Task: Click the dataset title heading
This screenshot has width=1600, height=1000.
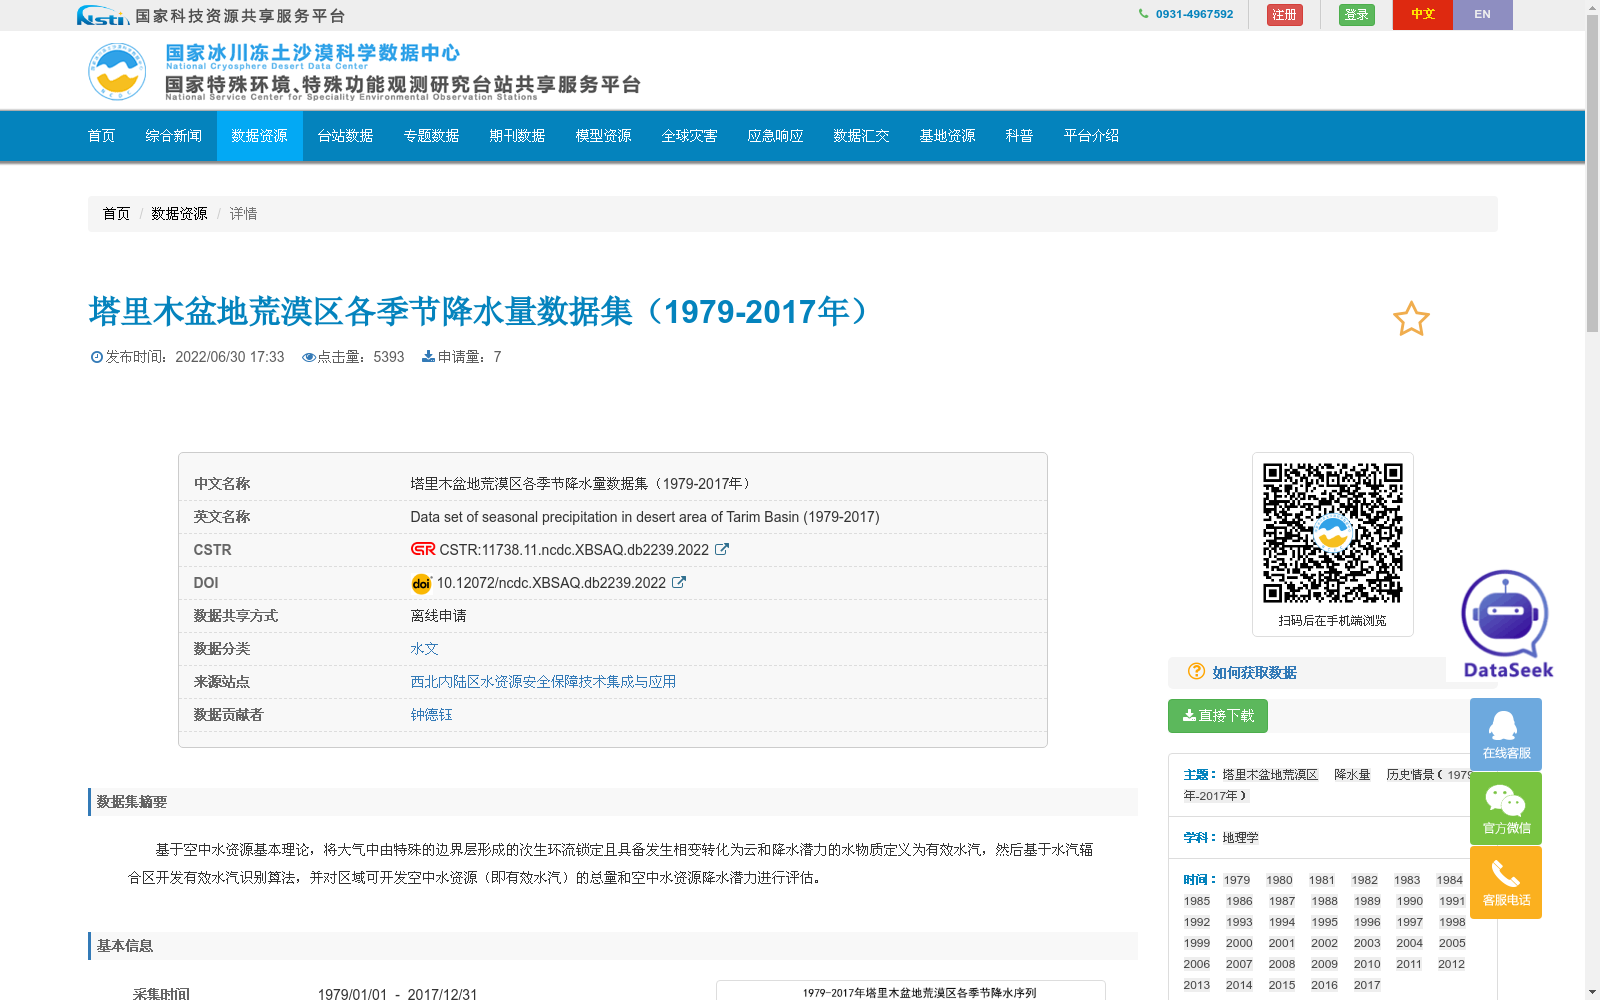Action: [x=485, y=312]
